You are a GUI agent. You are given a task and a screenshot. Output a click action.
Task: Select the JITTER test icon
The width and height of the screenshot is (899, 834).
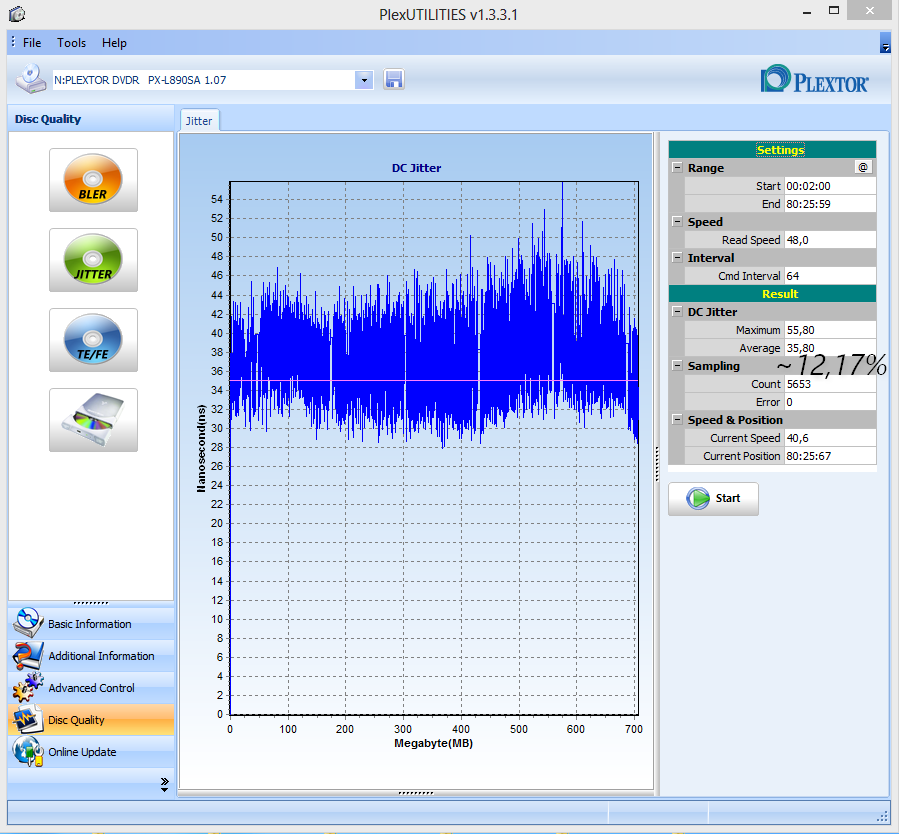(93, 260)
